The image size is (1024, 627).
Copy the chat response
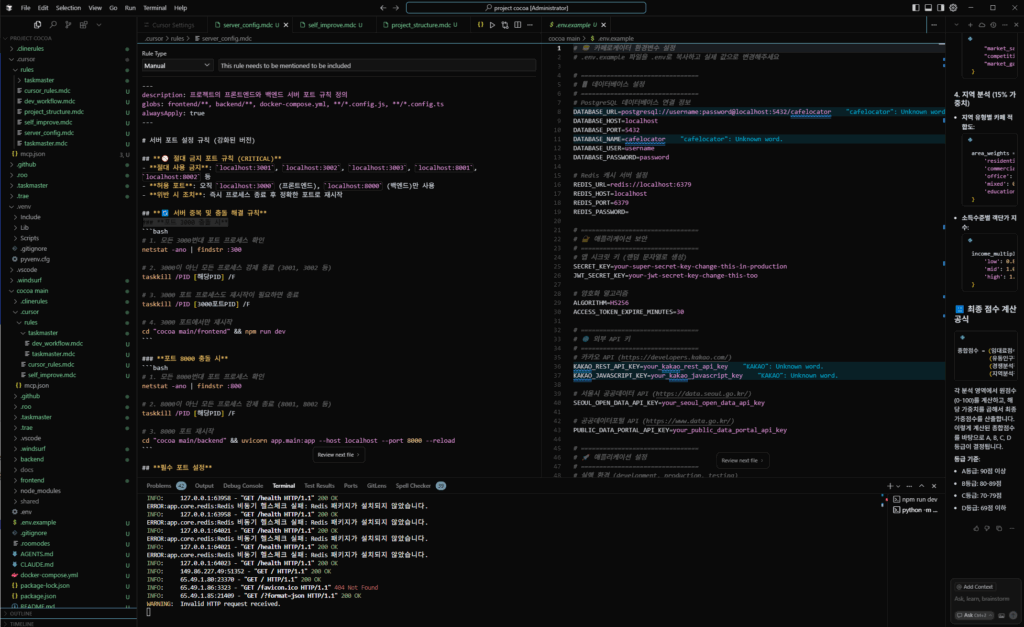999,528
